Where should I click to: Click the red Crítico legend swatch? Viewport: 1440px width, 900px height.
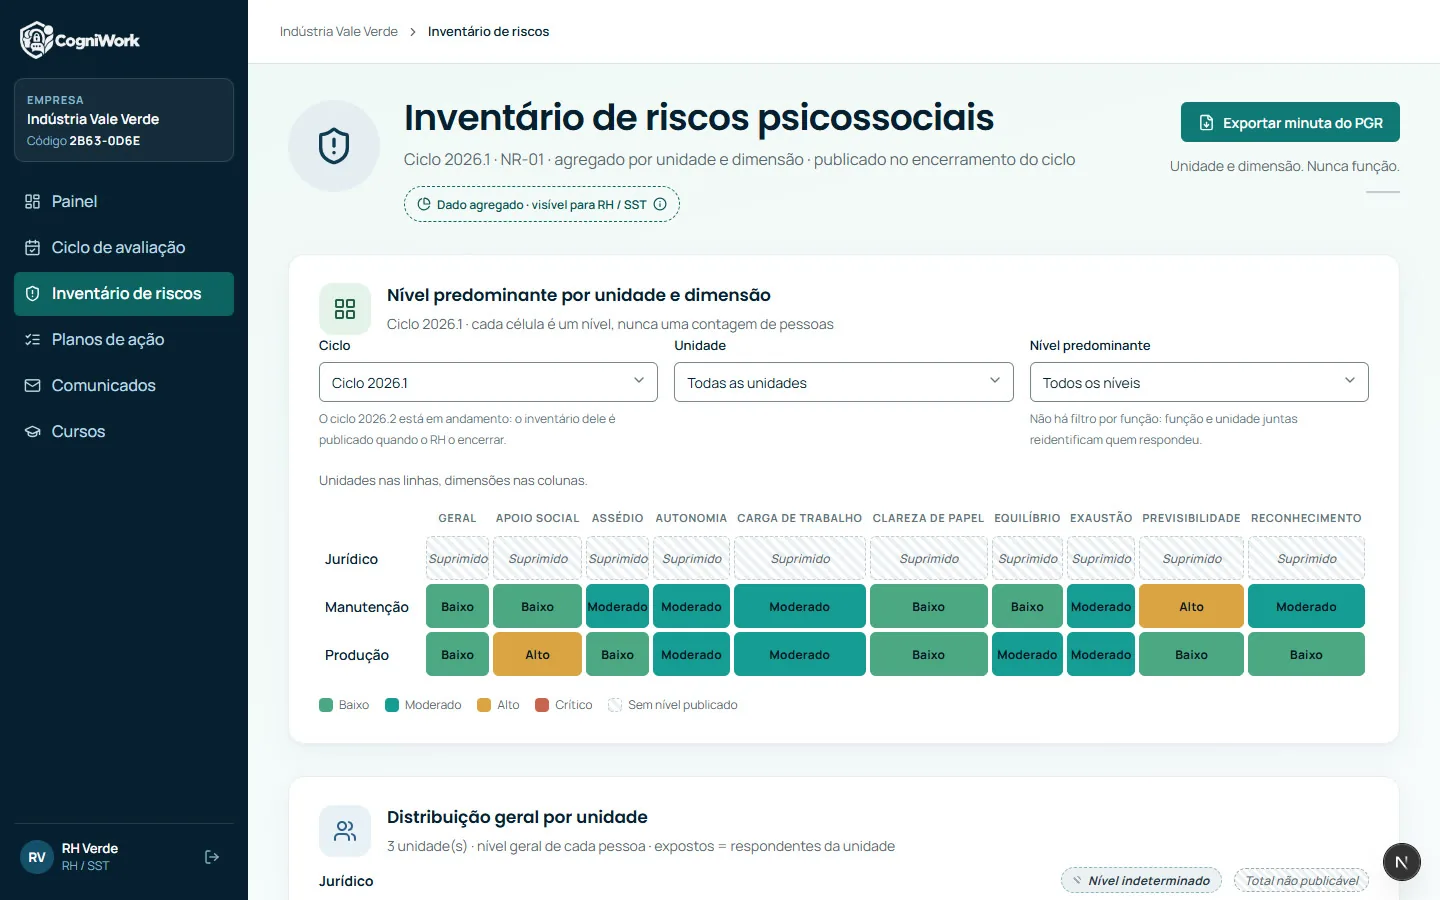click(542, 705)
